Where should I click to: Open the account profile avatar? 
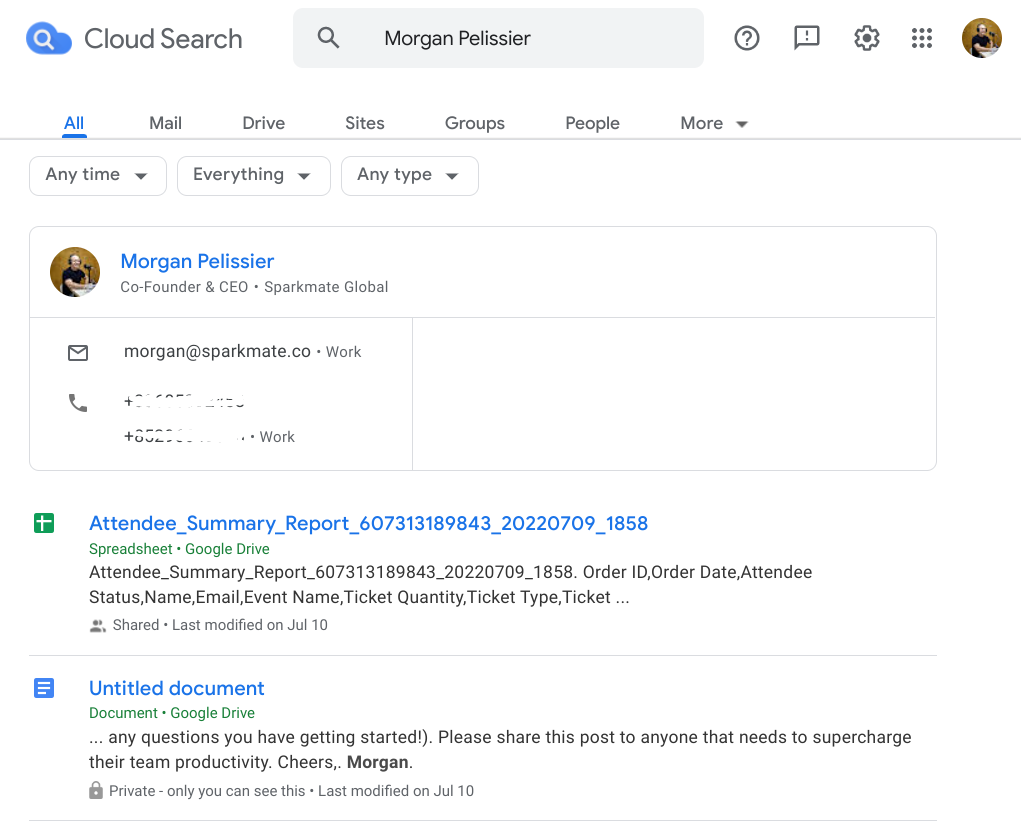pos(981,38)
